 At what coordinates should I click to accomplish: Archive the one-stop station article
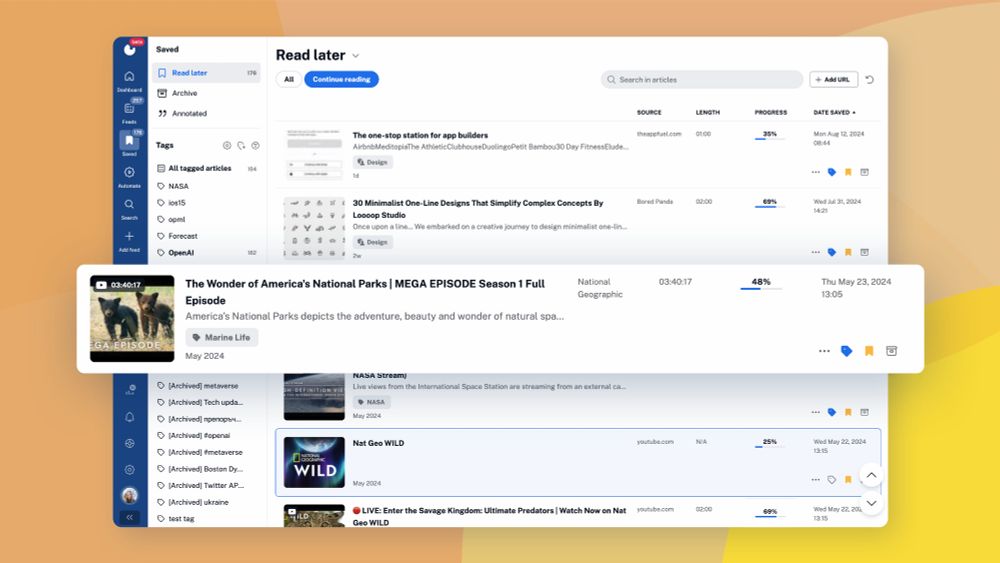[x=864, y=172]
